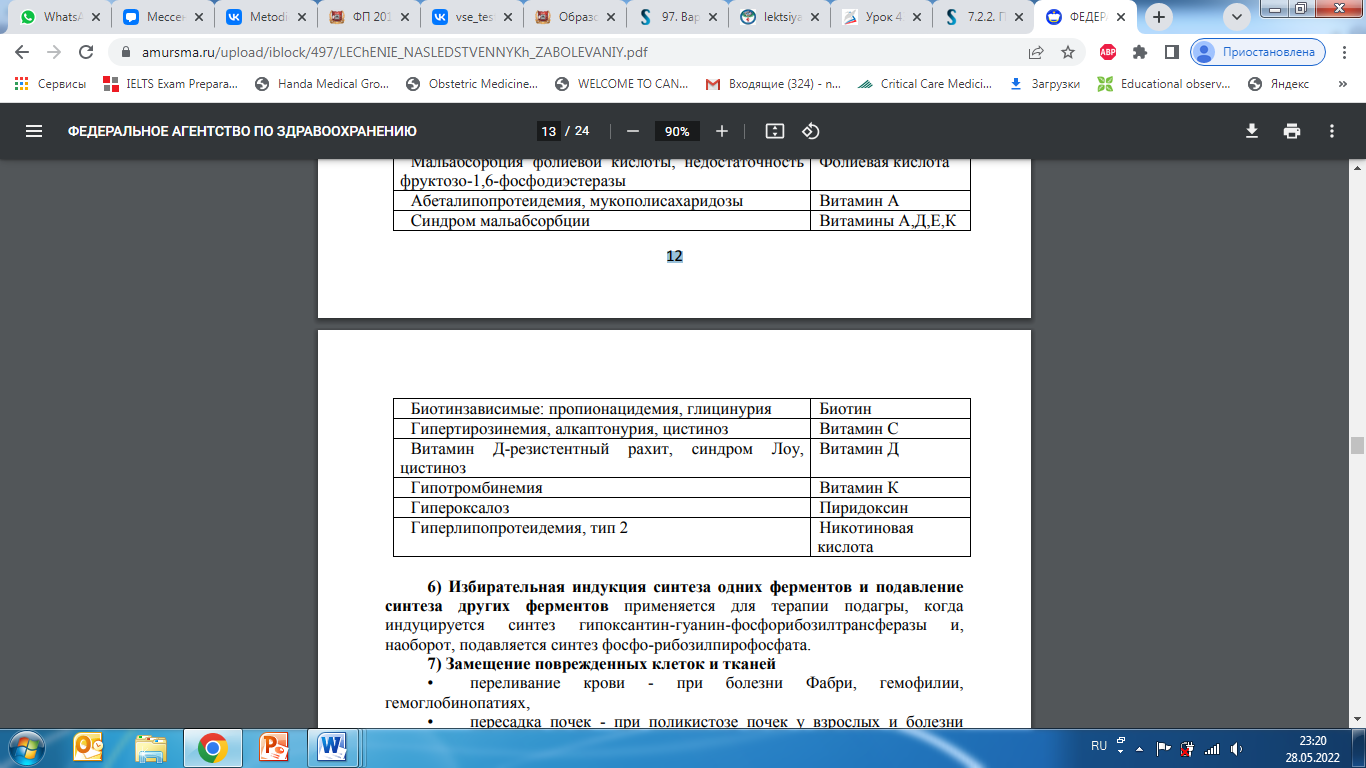Bookmark this page with the star
1366x768 pixels.
[x=1068, y=52]
